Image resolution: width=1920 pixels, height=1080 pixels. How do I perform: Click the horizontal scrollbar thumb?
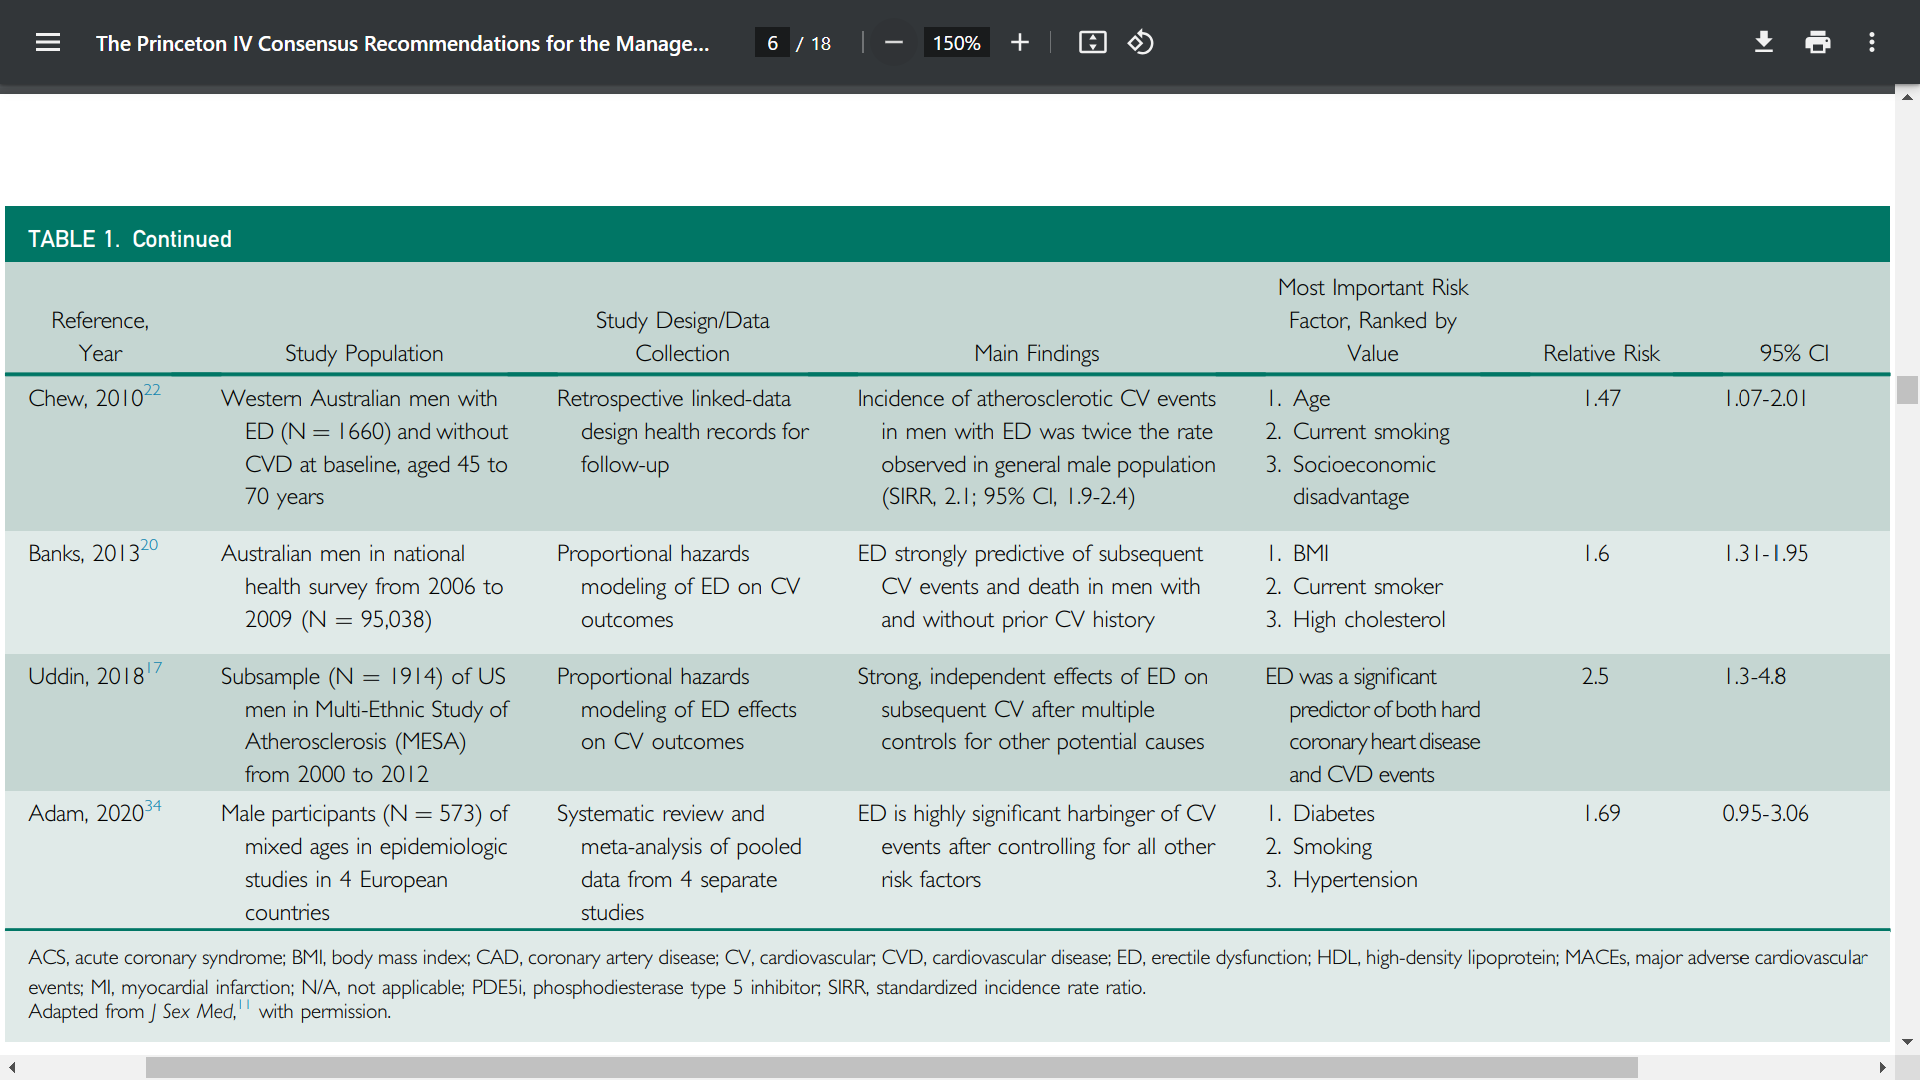(891, 1068)
